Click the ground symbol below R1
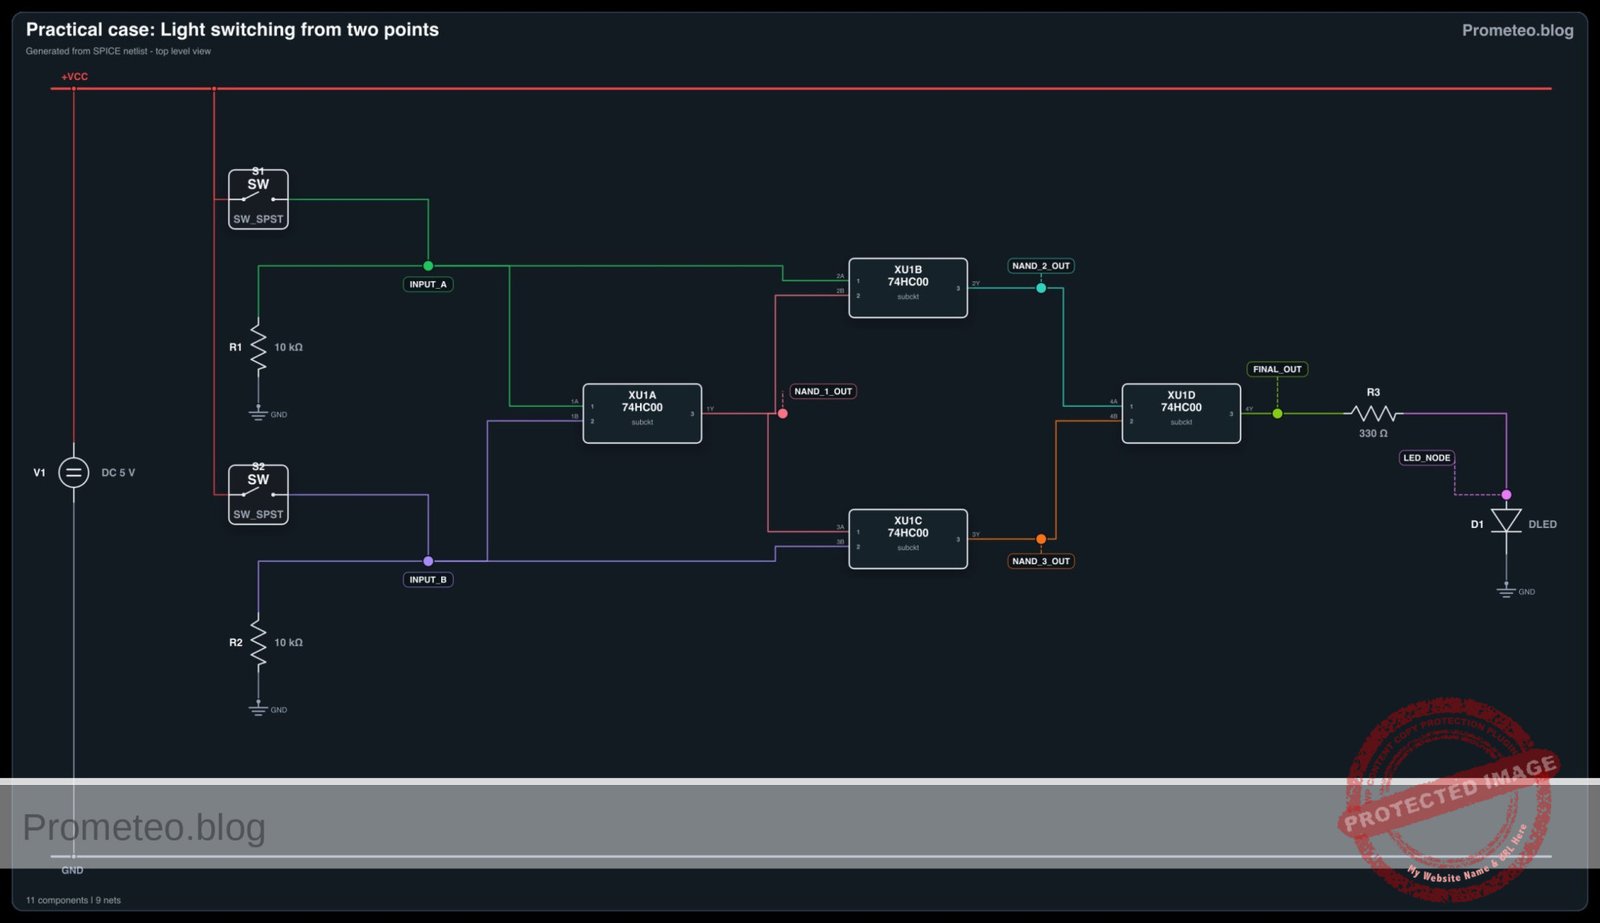 (x=258, y=413)
